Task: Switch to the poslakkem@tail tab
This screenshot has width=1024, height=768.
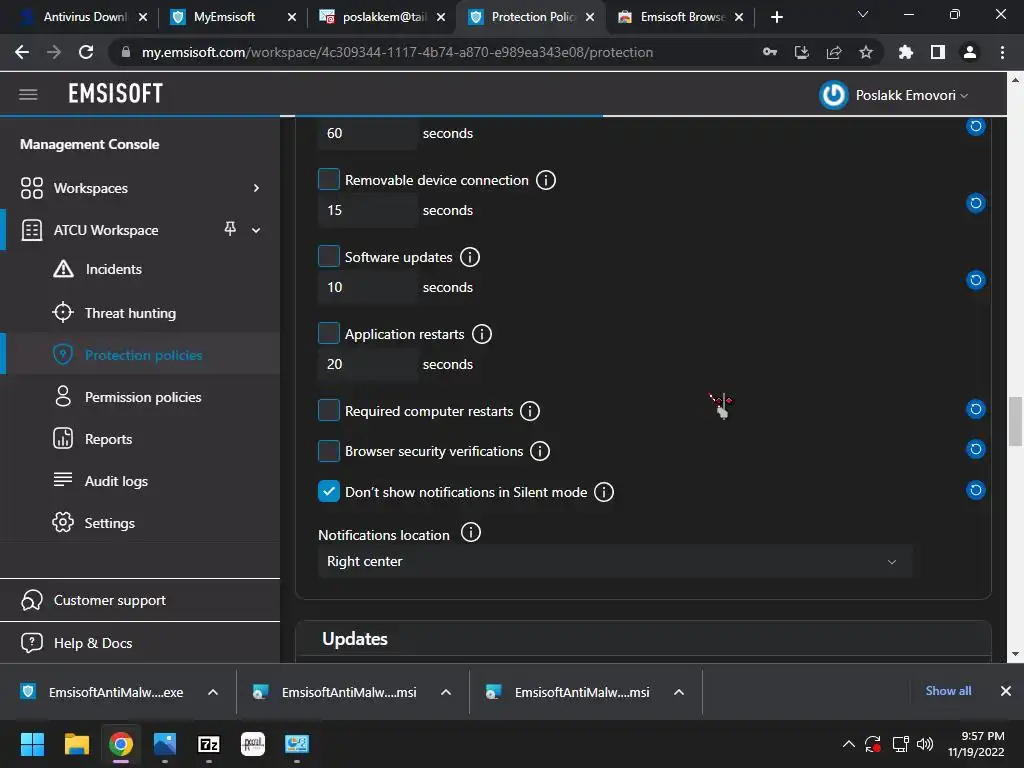Action: pos(382,17)
